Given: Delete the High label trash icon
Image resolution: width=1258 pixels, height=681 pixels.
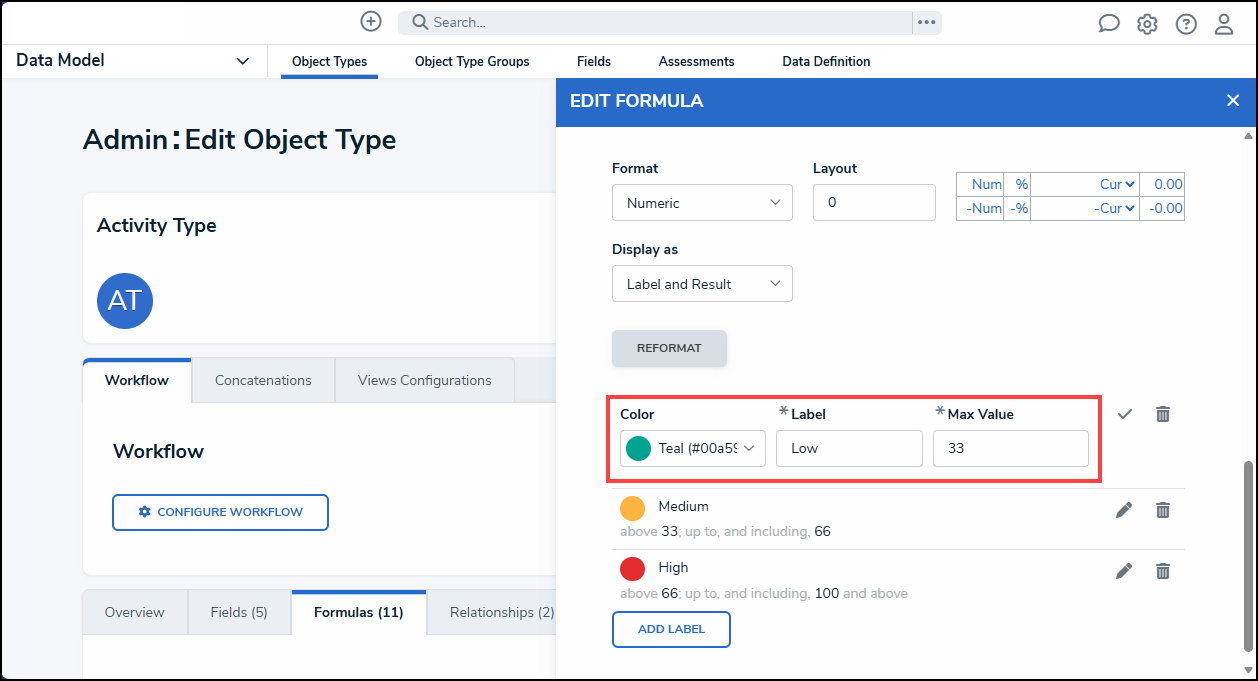Looking at the screenshot, I should coord(1162,571).
